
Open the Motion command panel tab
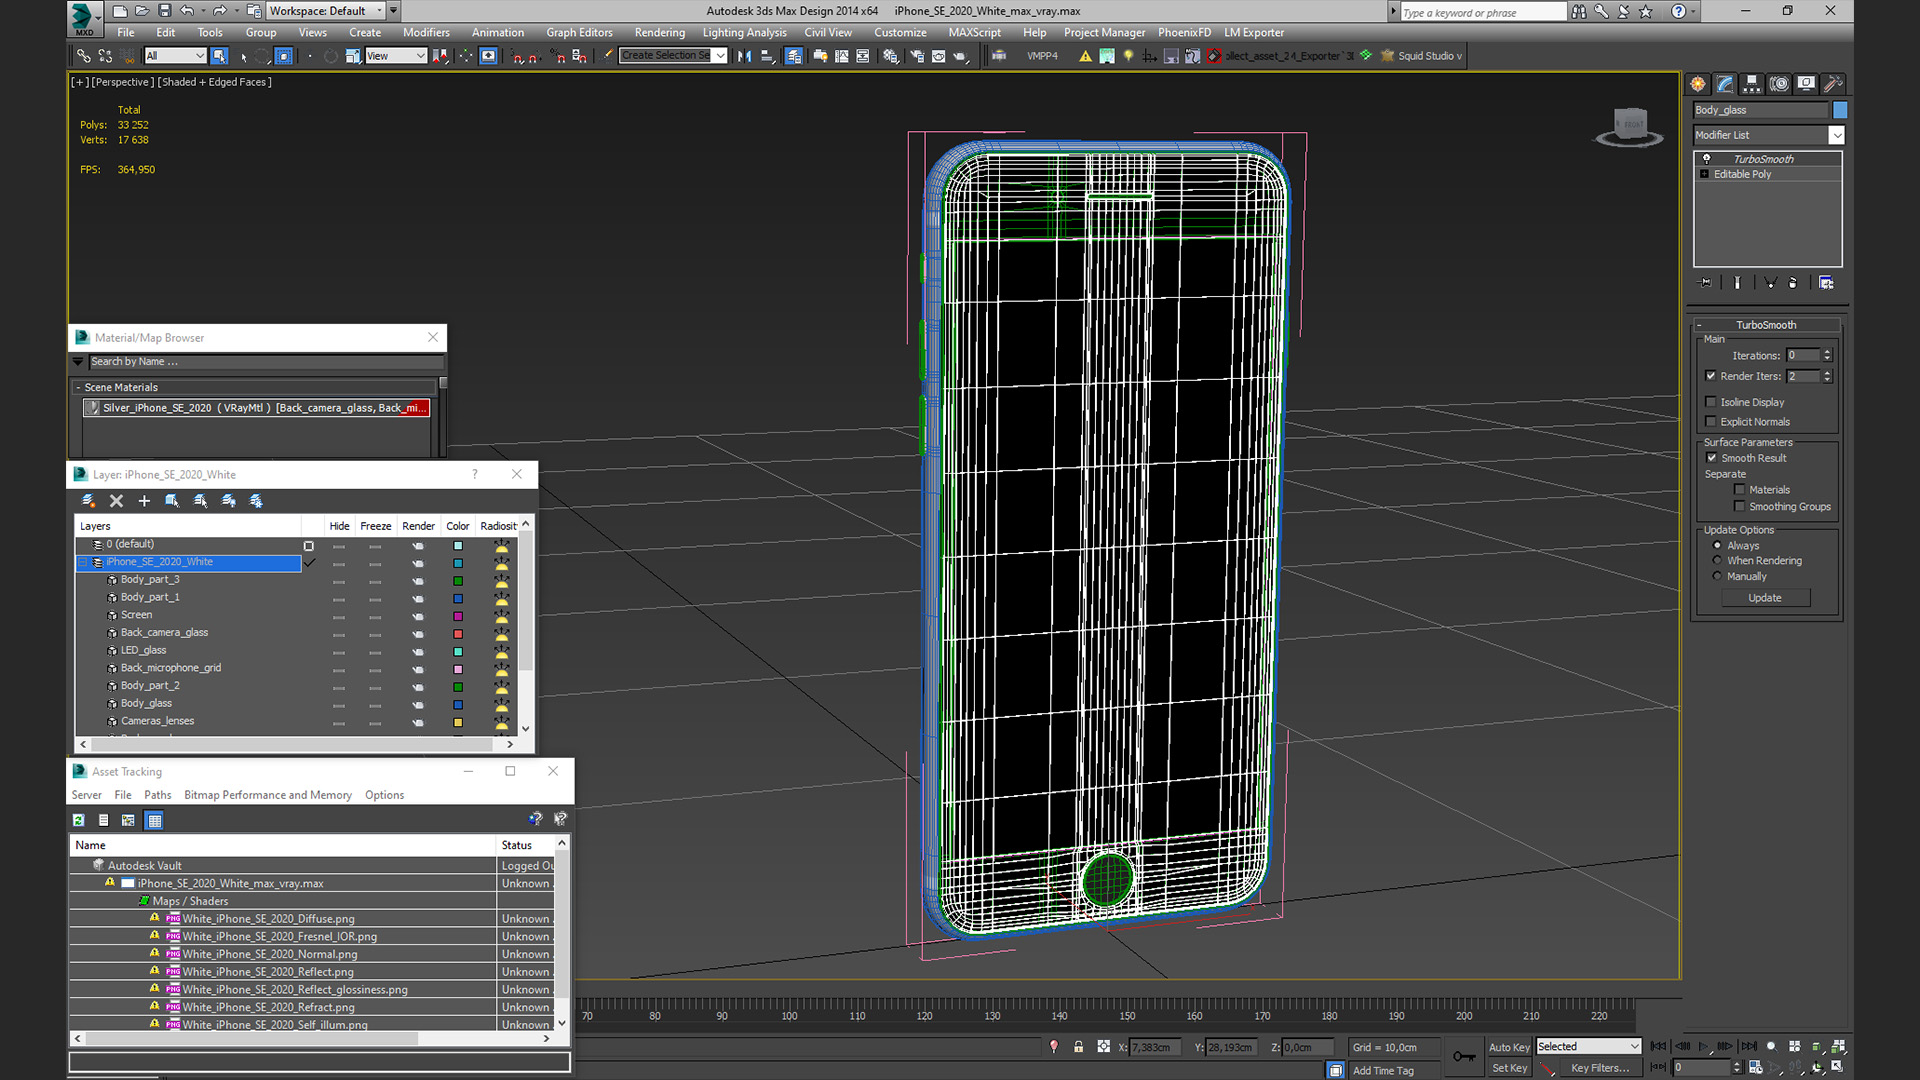[1779, 84]
